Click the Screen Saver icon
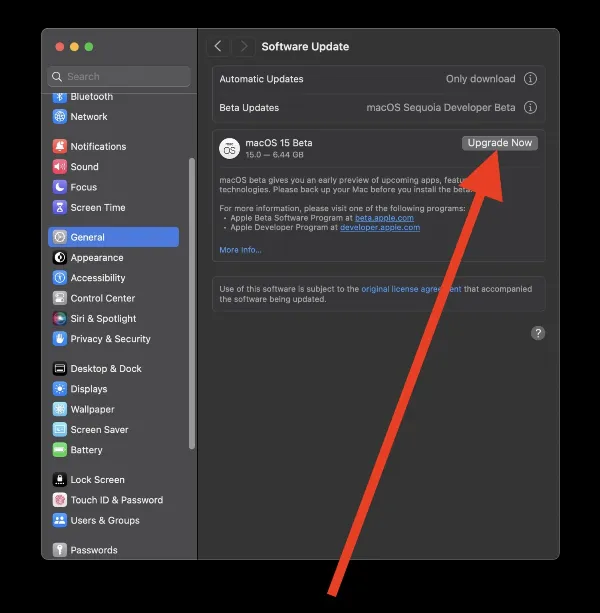The width and height of the screenshot is (600, 613). pyautogui.click(x=60, y=429)
